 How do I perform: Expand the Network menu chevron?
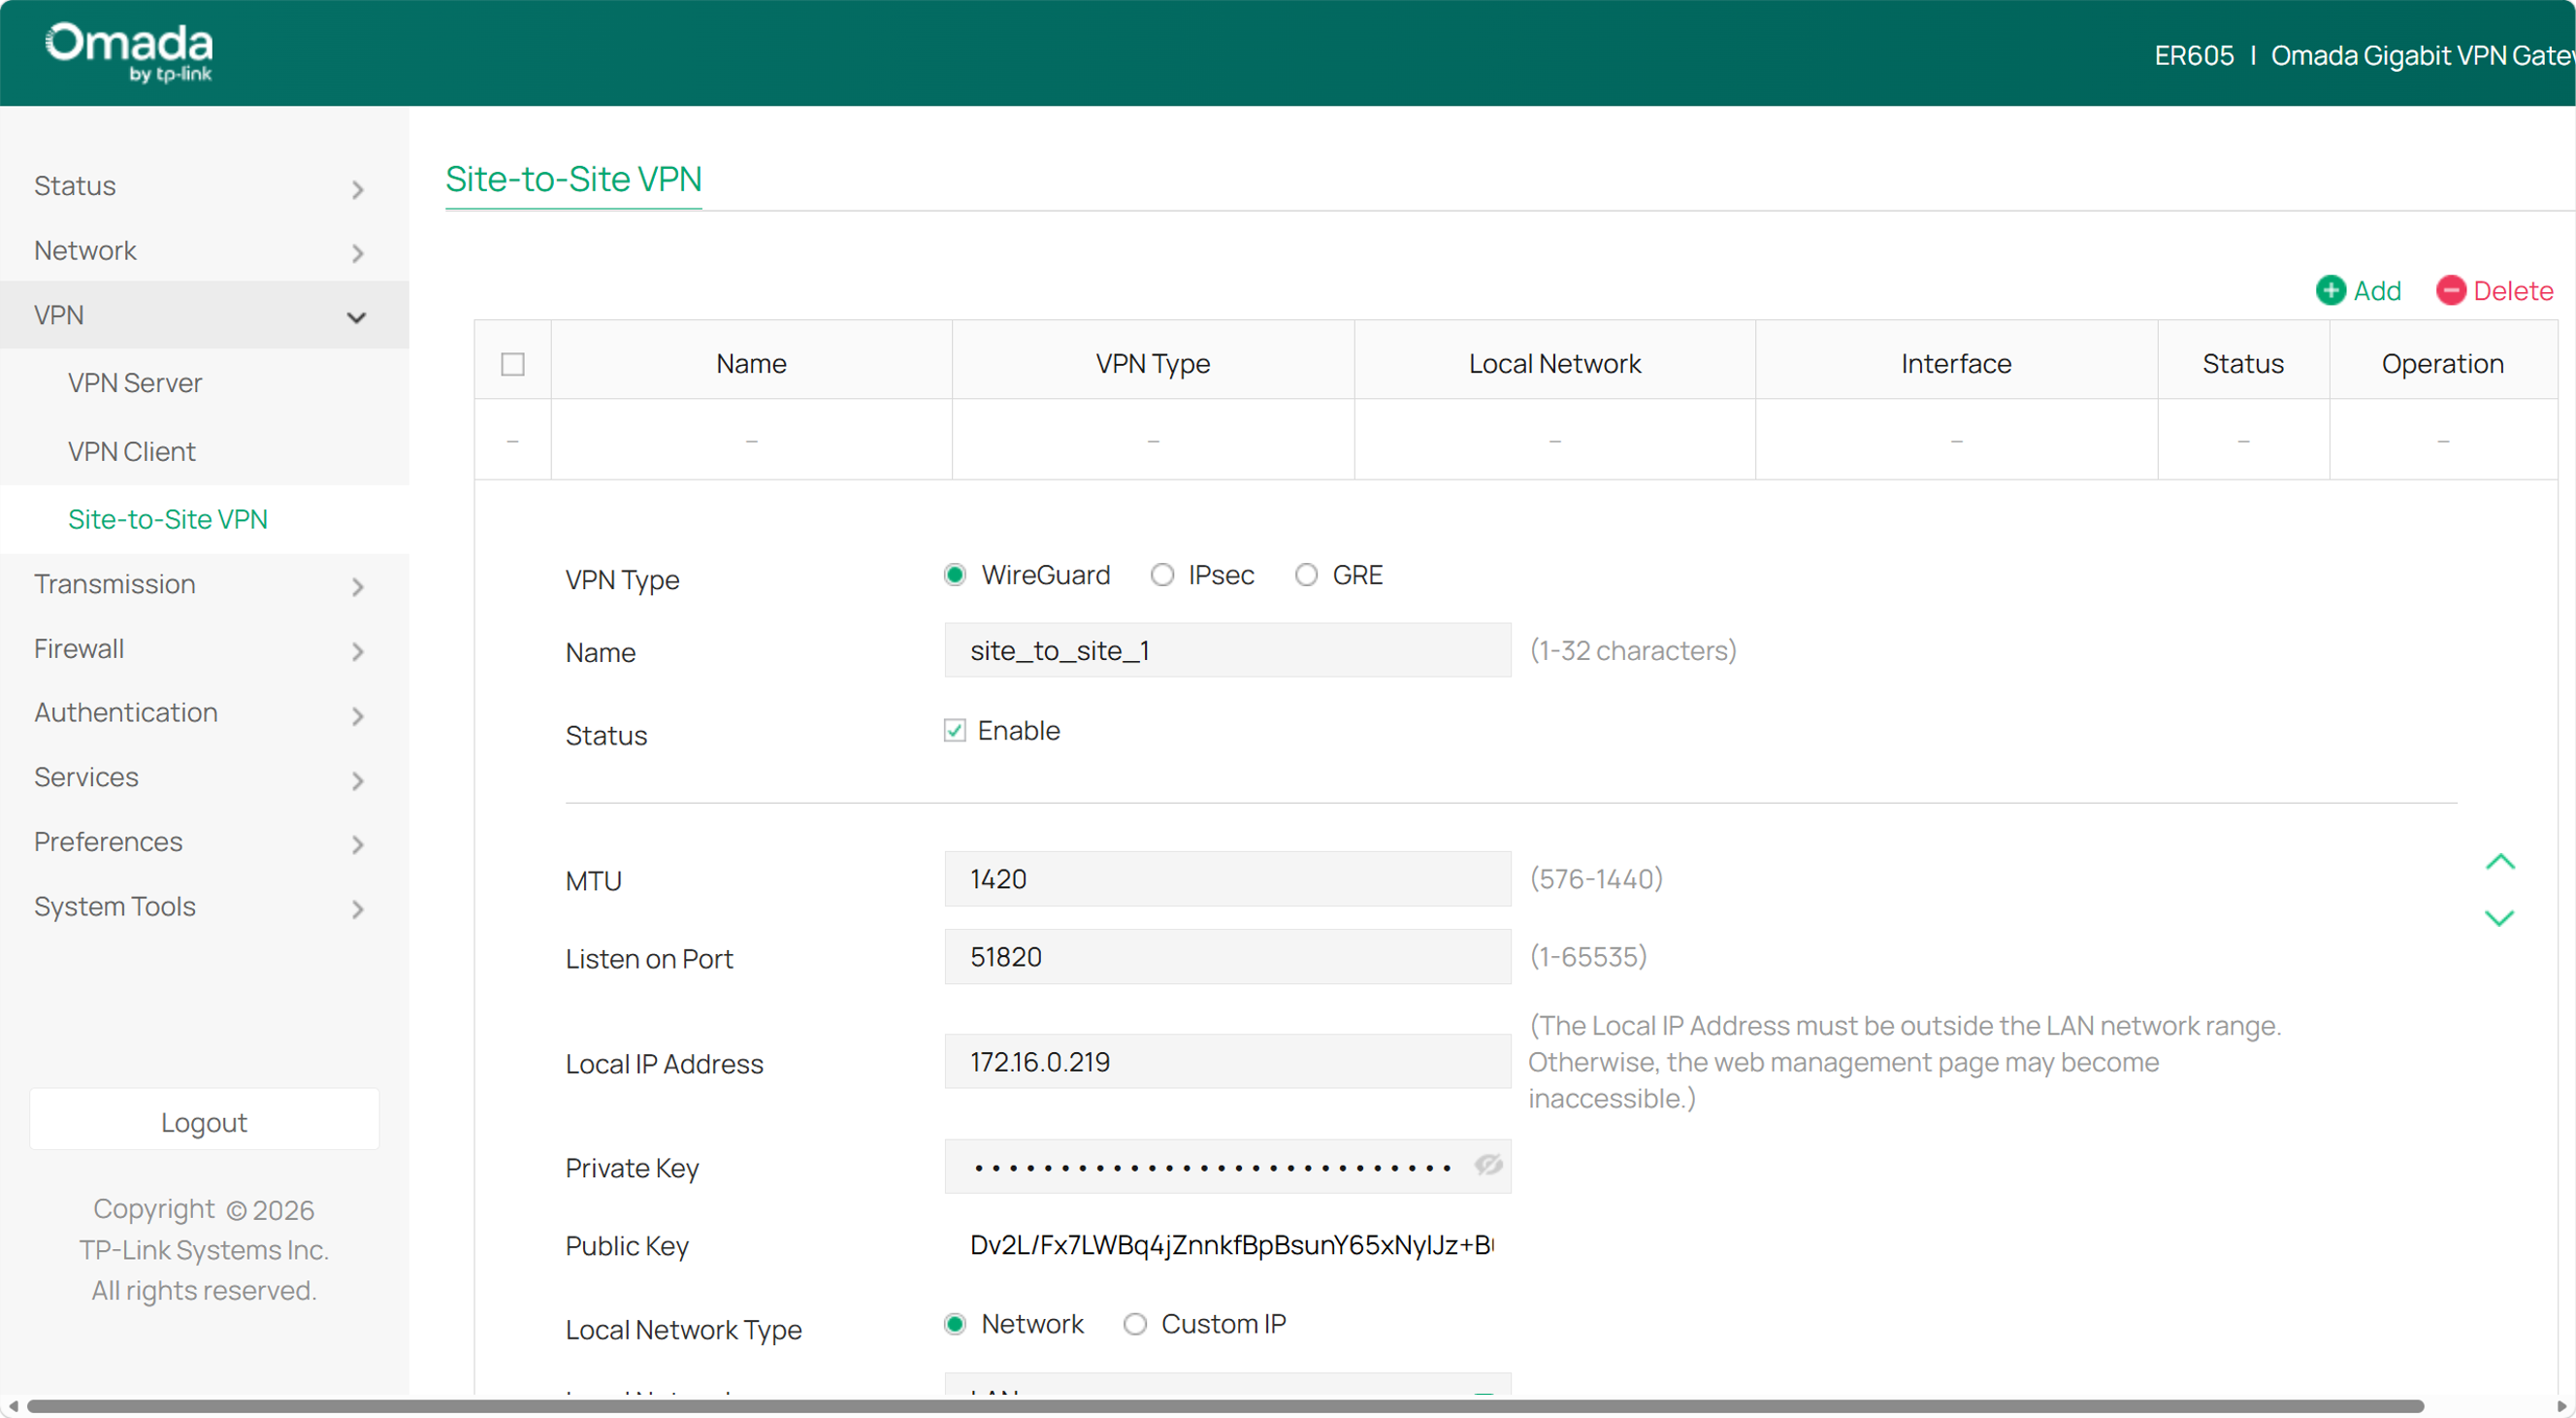click(x=357, y=254)
